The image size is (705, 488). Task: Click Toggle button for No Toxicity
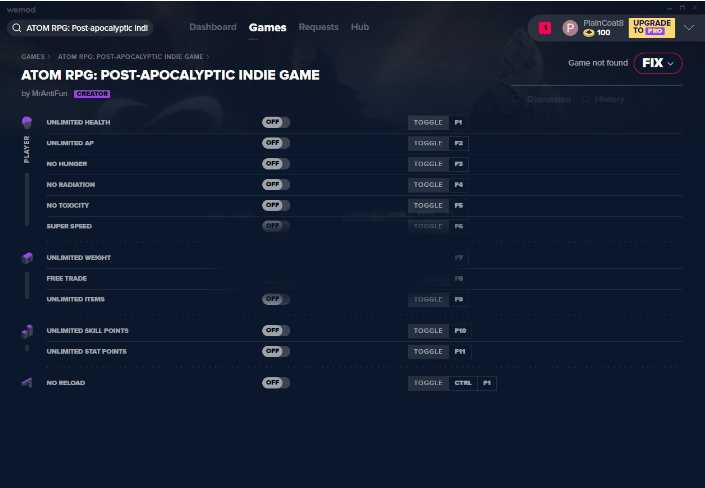click(x=428, y=205)
